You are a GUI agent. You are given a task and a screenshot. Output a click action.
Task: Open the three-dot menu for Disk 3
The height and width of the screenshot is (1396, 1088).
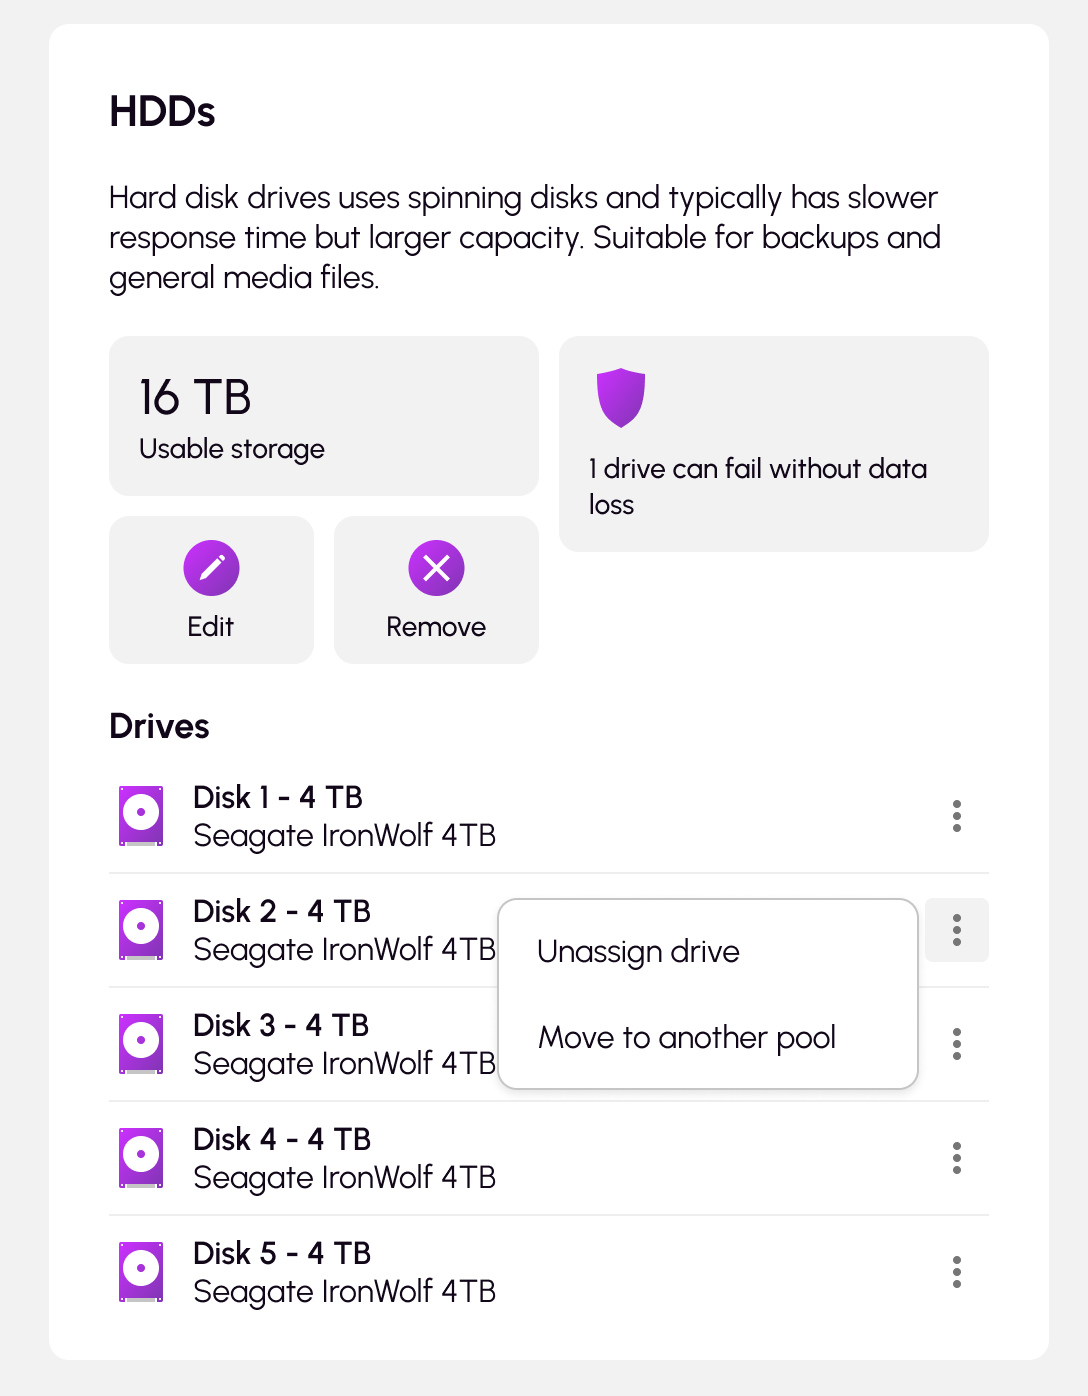957,1044
